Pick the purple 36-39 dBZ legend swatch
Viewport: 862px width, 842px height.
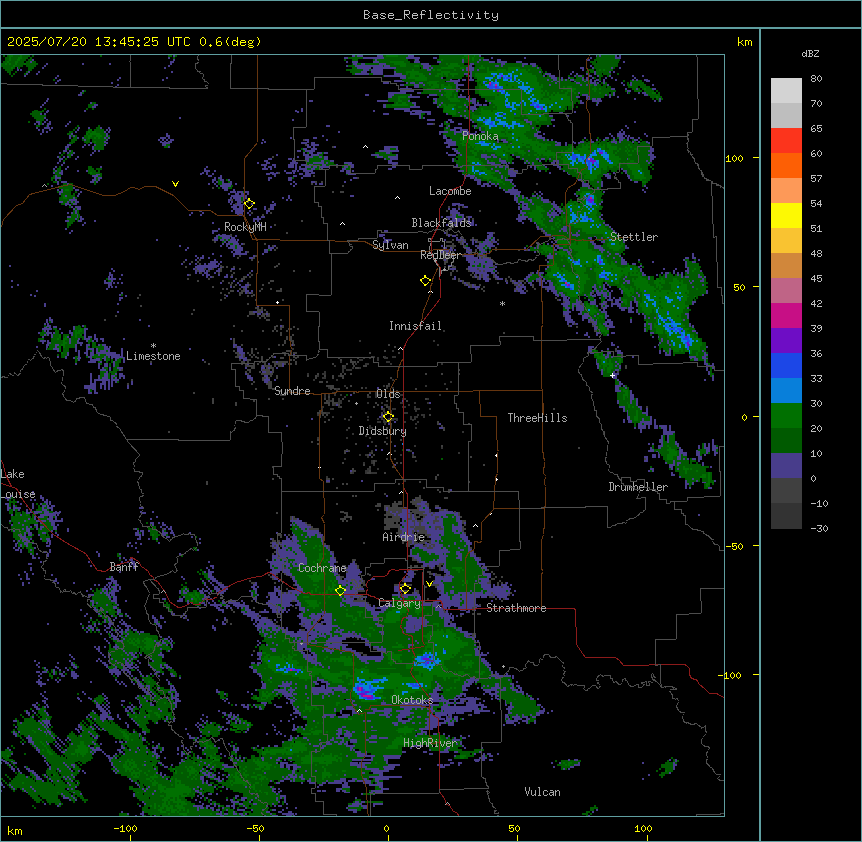(786, 341)
